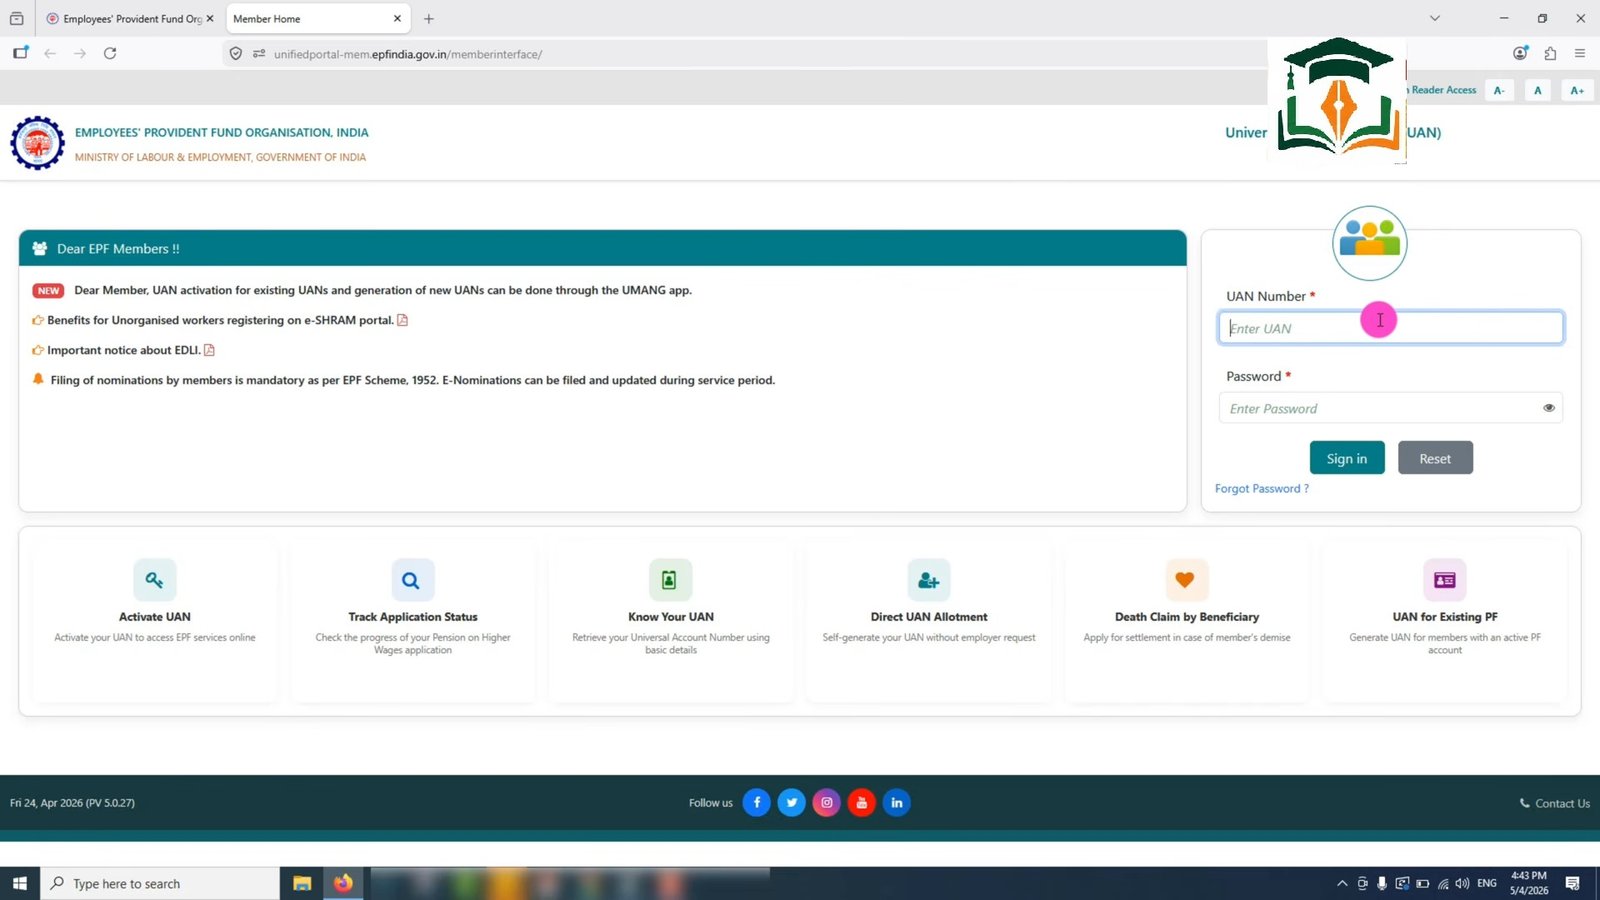Open the EDLI notice PDF icon
The width and height of the screenshot is (1600, 900).
click(209, 350)
